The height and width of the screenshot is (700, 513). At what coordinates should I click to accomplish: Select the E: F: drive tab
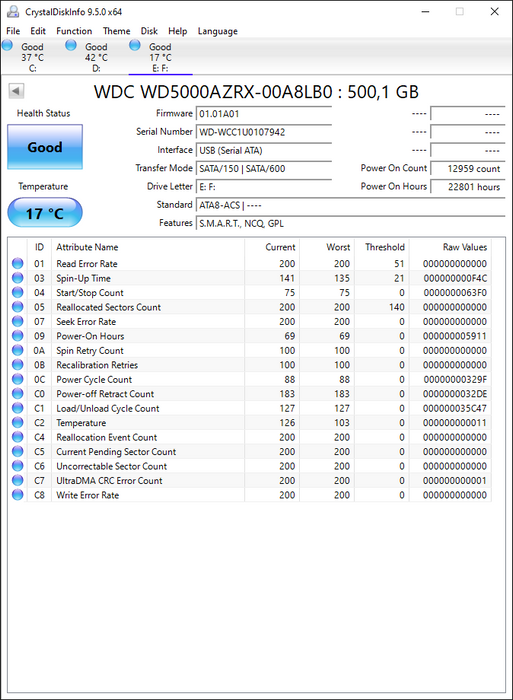click(160, 57)
